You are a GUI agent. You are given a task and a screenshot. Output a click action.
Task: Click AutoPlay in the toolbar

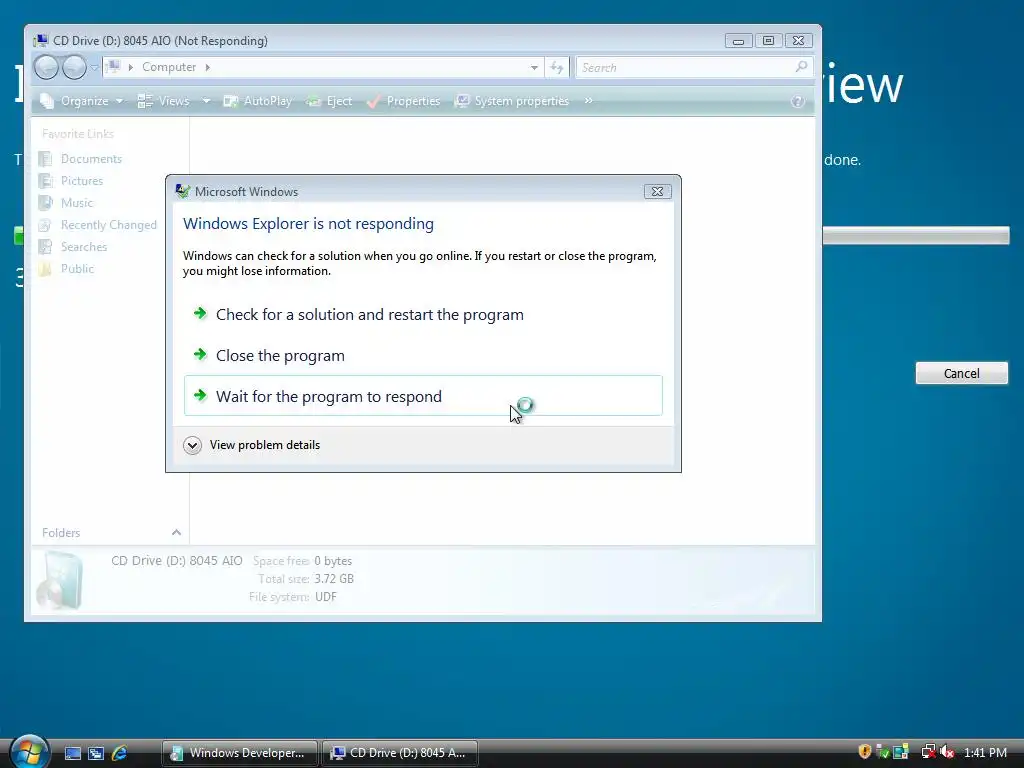click(257, 101)
